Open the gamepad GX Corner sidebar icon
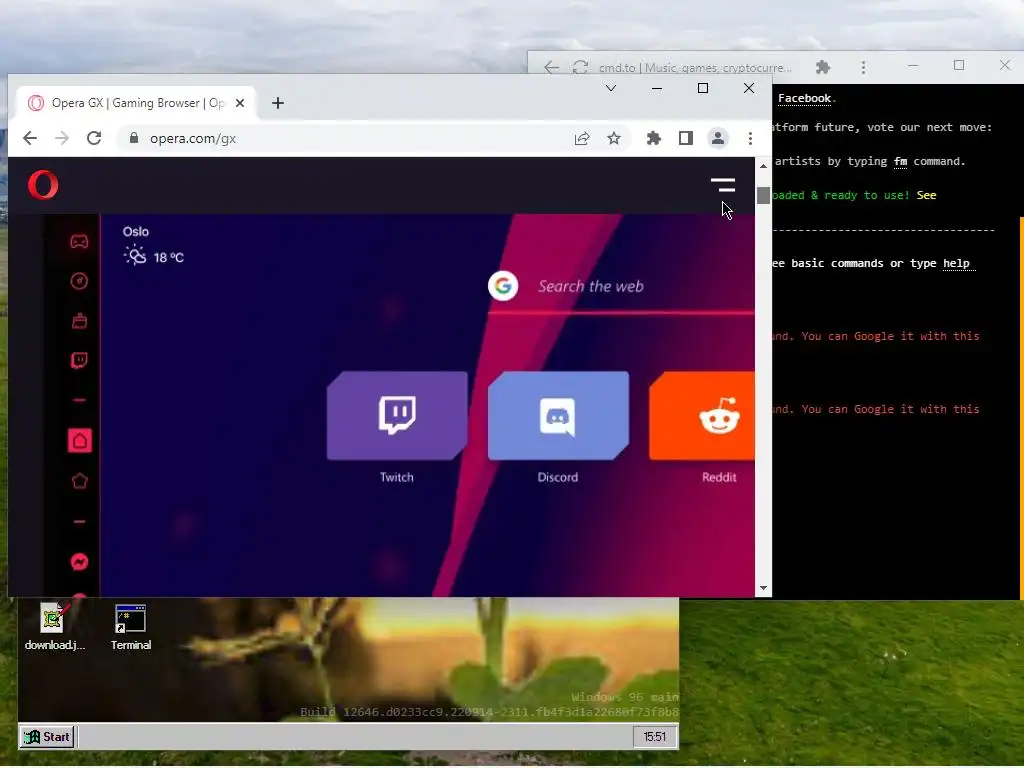The height and width of the screenshot is (768, 1024). tap(79, 242)
